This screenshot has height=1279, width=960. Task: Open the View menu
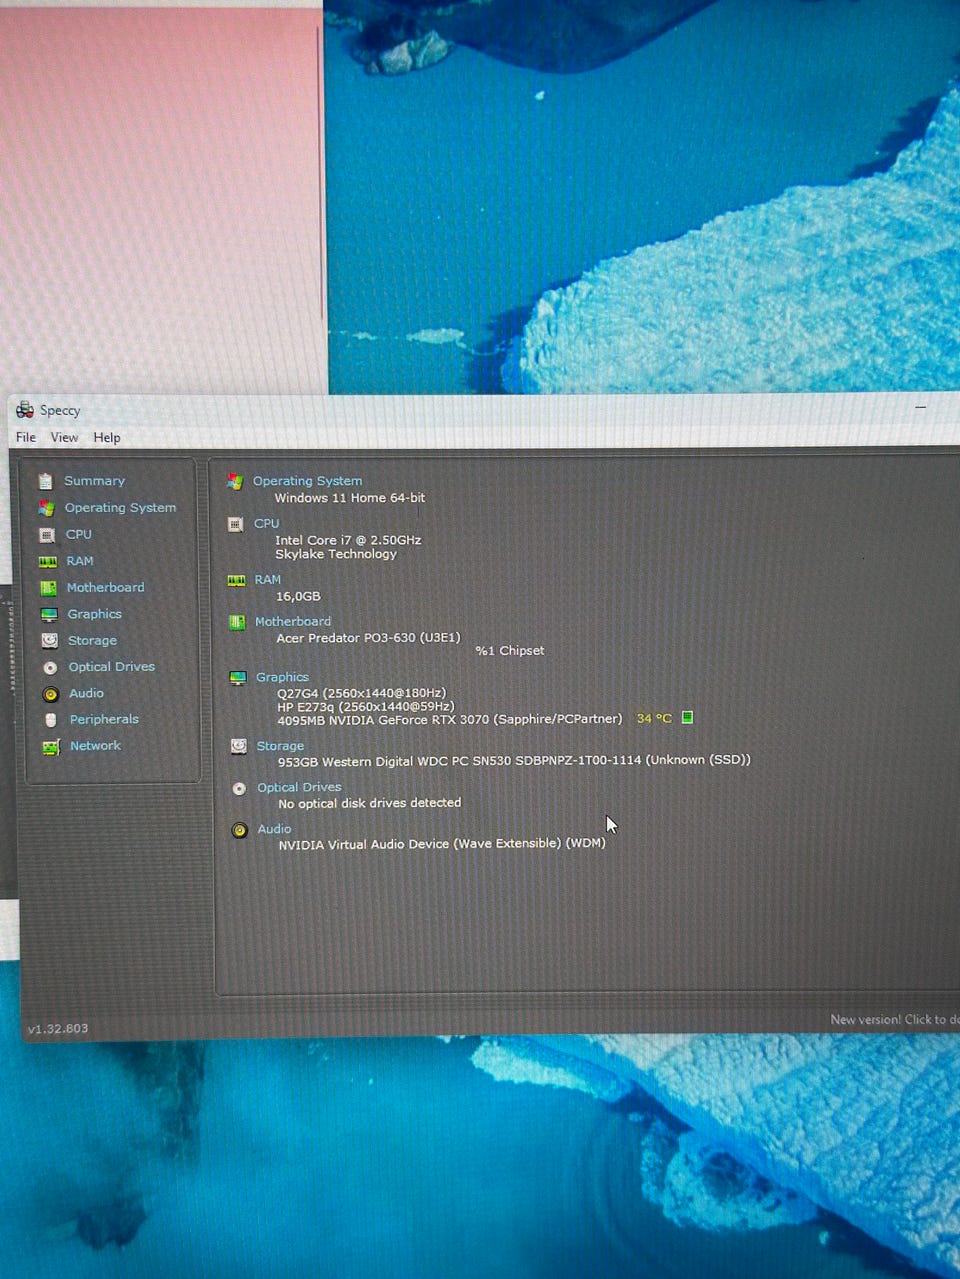point(64,437)
